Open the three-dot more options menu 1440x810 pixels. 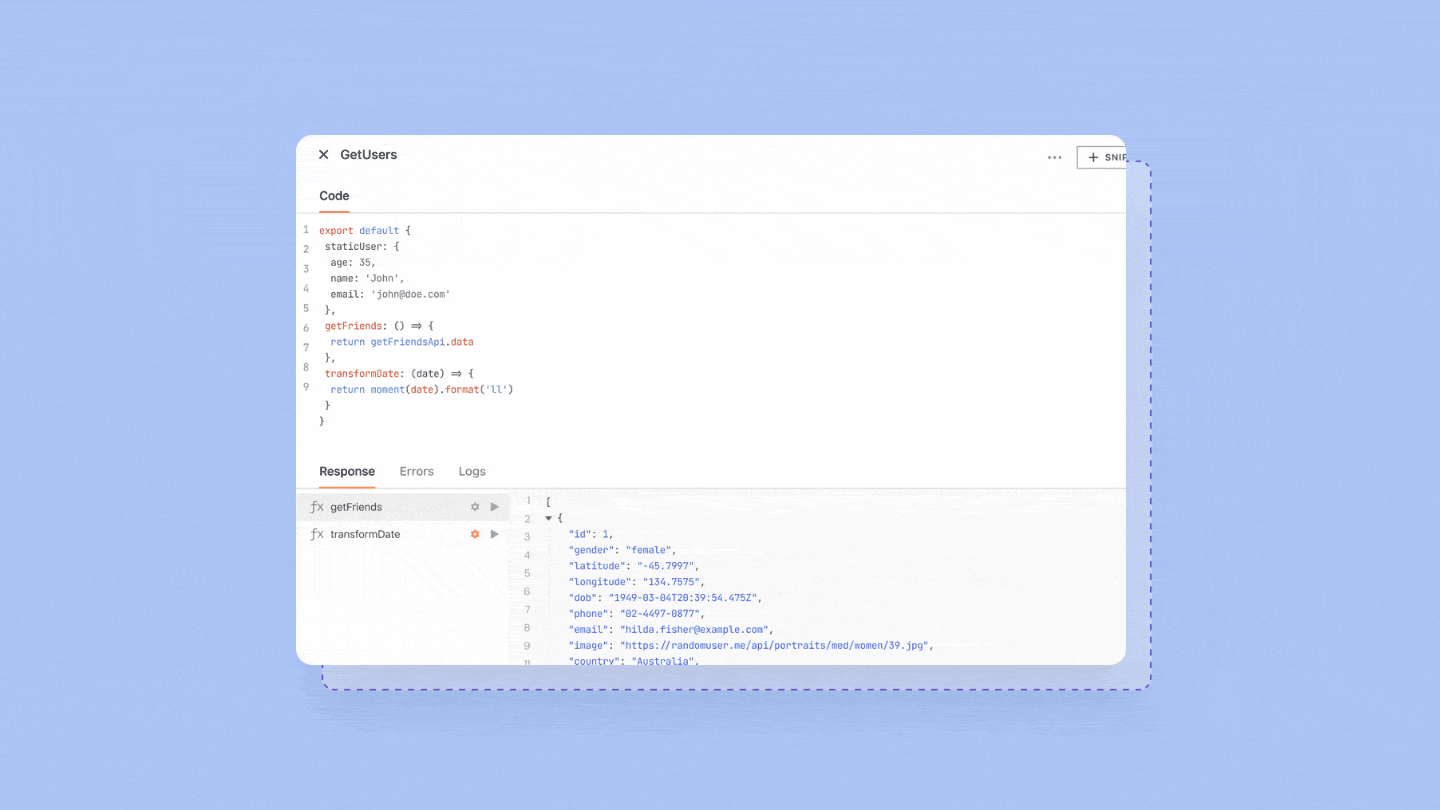coord(1054,158)
